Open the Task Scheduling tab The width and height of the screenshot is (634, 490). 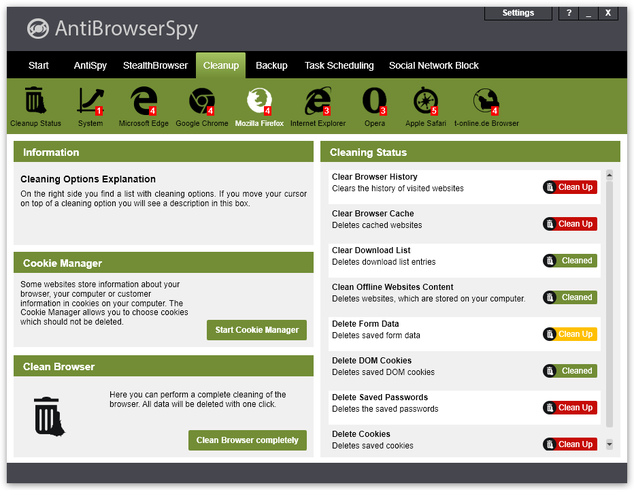tap(339, 65)
